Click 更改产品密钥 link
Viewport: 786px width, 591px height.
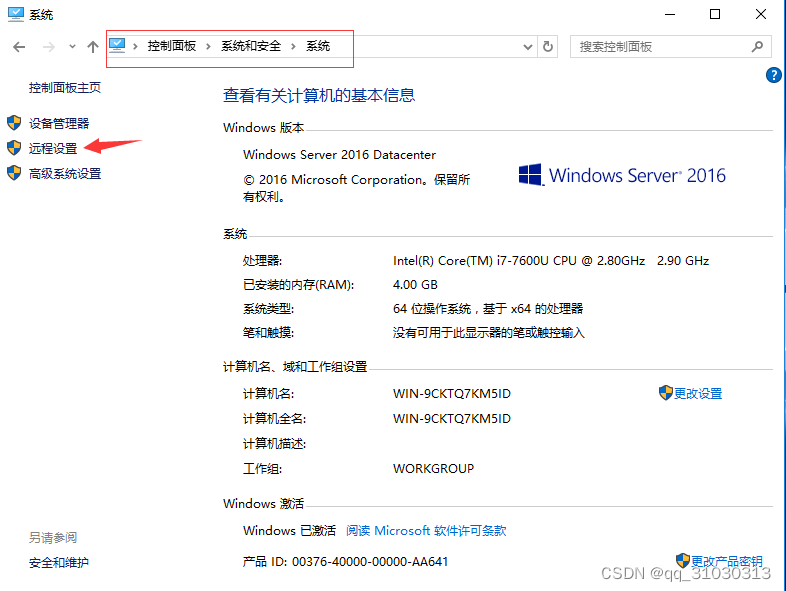pyautogui.click(x=727, y=561)
